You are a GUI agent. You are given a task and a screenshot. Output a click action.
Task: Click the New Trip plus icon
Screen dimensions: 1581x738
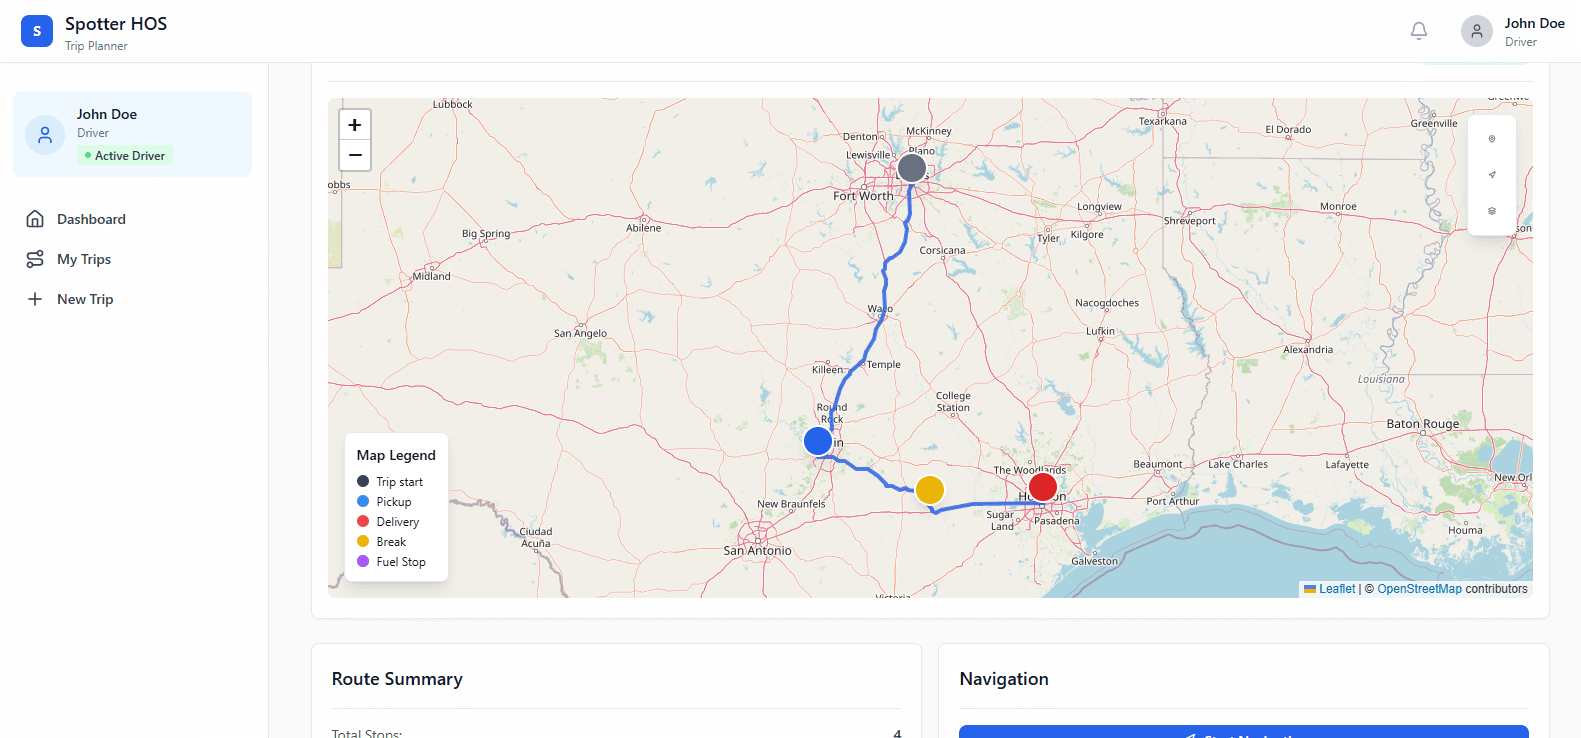click(35, 299)
